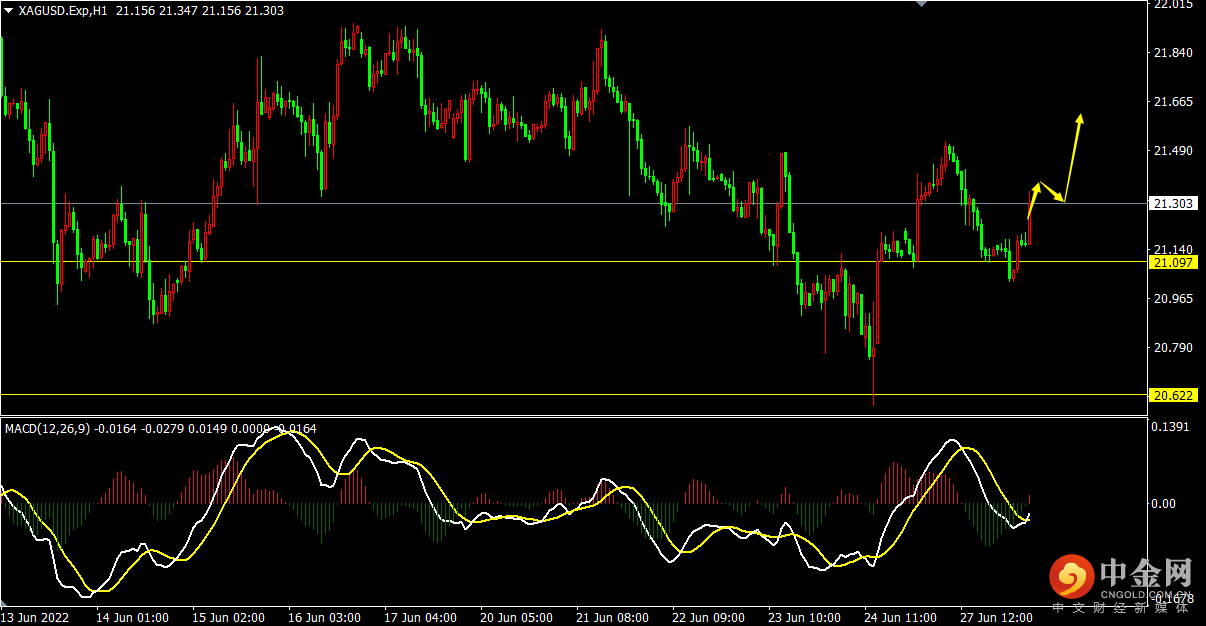Click the 27 Jun 12:00 time label
This screenshot has width=1206, height=626.
coord(997,617)
